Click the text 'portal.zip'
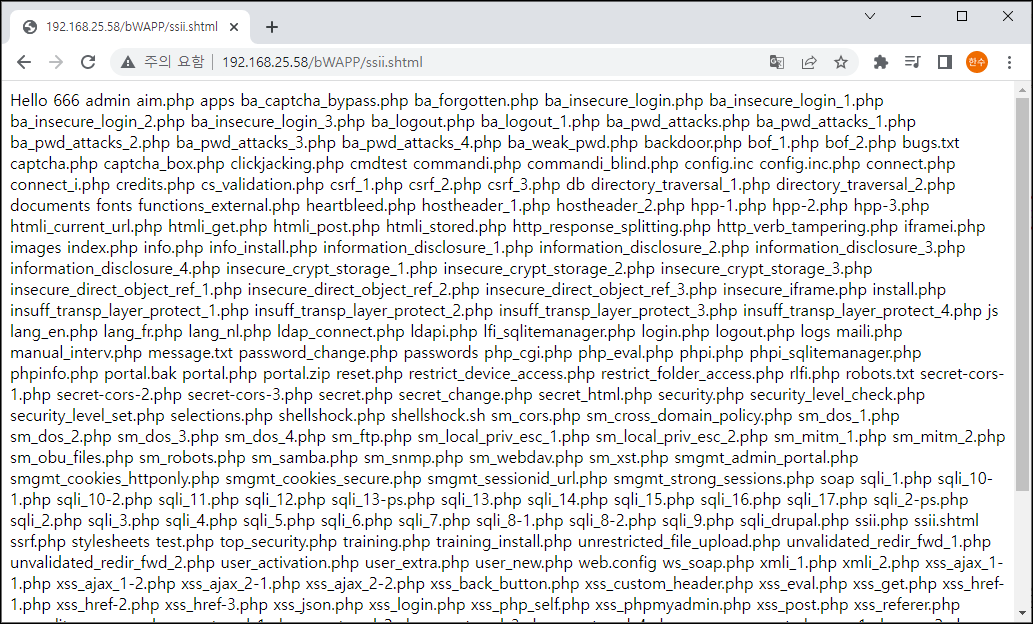Screen dimensions: 1033x624 (296, 374)
